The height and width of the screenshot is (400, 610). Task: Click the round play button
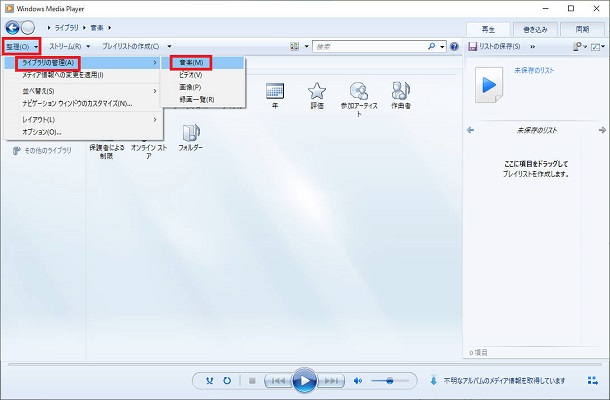(x=305, y=380)
